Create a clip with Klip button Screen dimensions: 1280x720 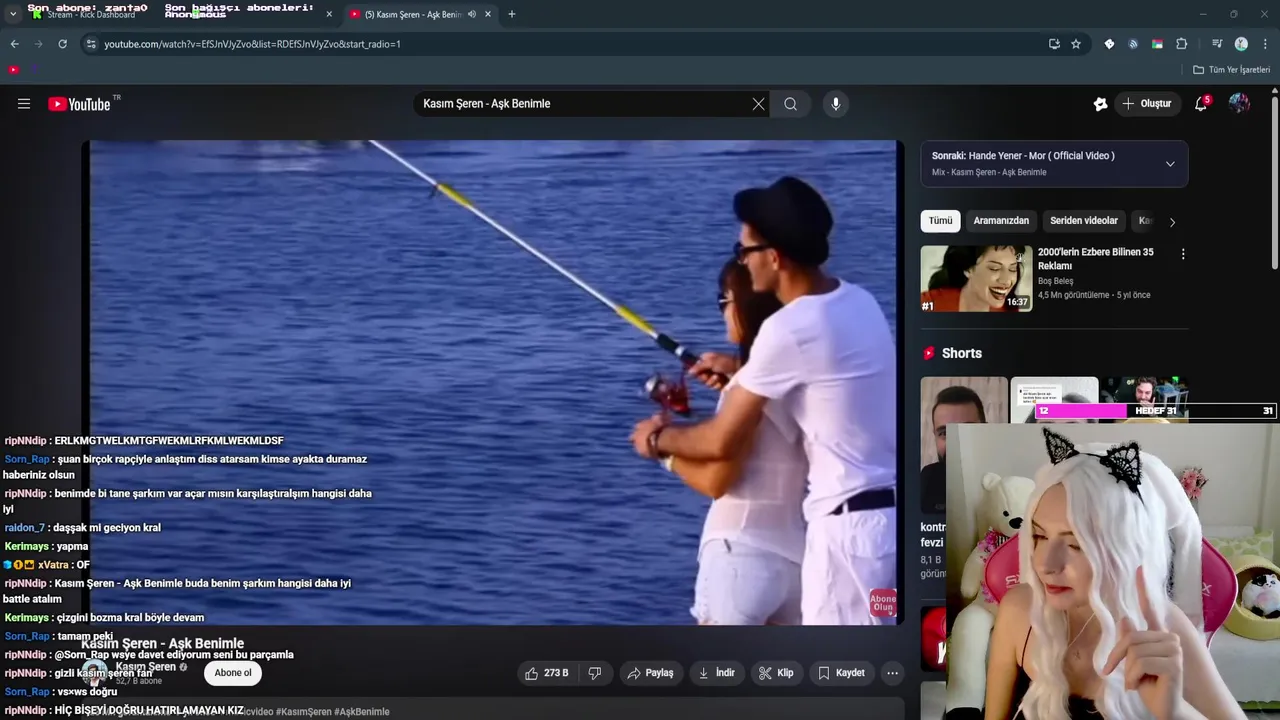[x=776, y=673]
